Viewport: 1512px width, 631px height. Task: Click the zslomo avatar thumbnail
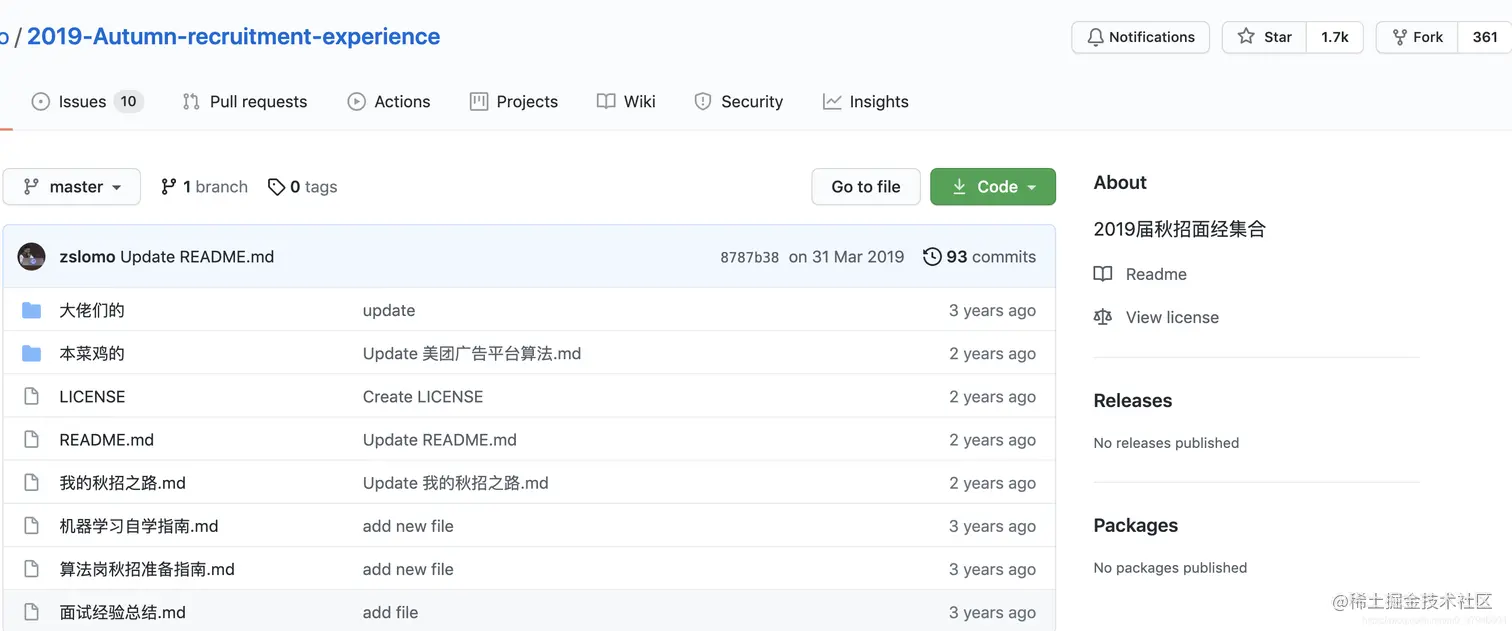[32, 257]
